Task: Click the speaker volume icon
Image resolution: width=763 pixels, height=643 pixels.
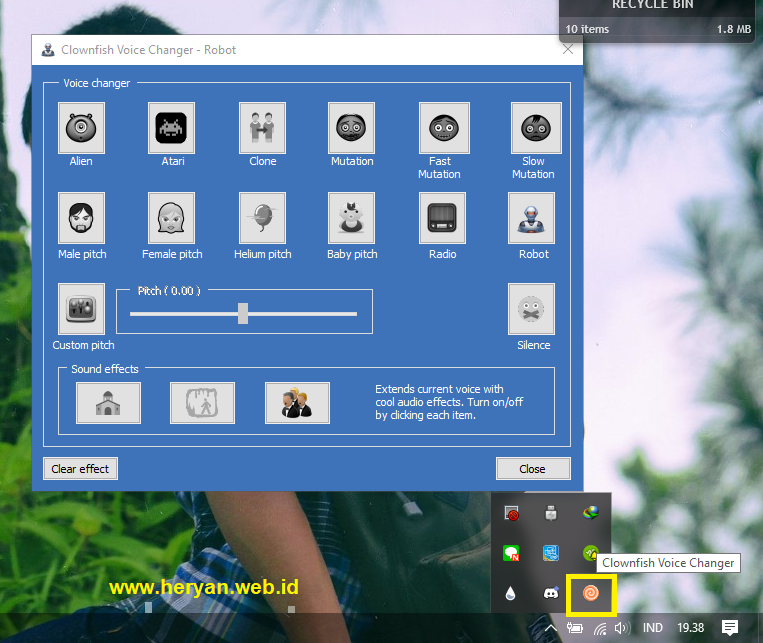Action: [x=622, y=628]
